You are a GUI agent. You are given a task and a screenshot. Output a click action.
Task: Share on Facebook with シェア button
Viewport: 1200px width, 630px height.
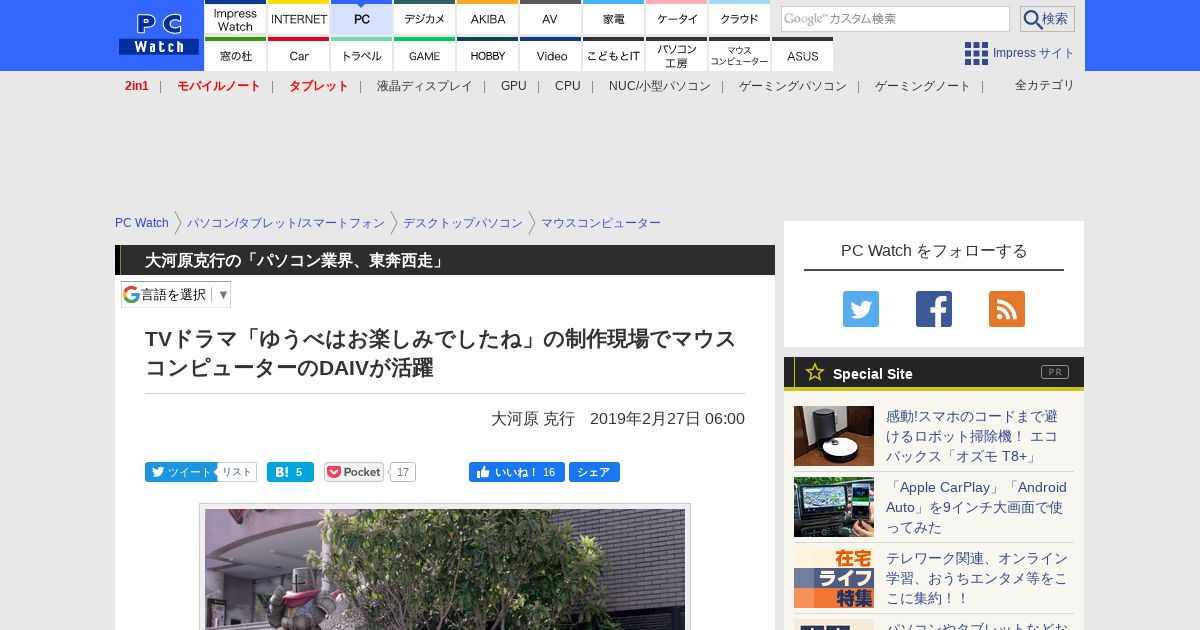click(594, 472)
